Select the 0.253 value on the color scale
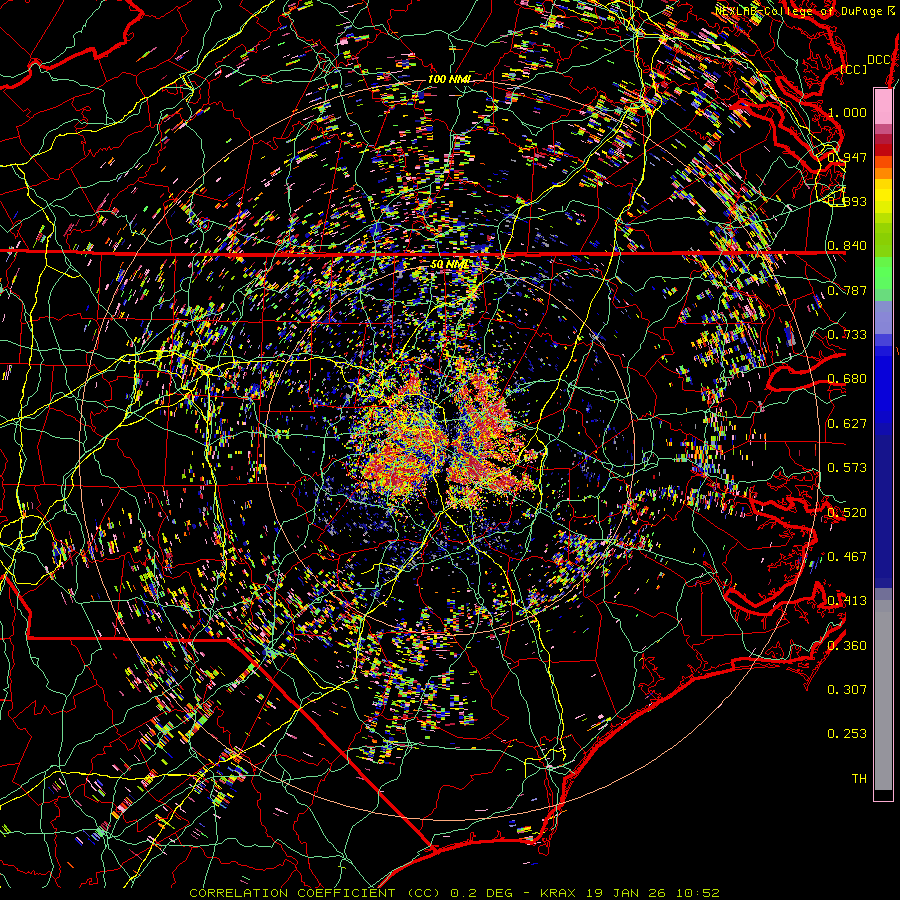Screen dimensions: 900x900 [x=847, y=734]
